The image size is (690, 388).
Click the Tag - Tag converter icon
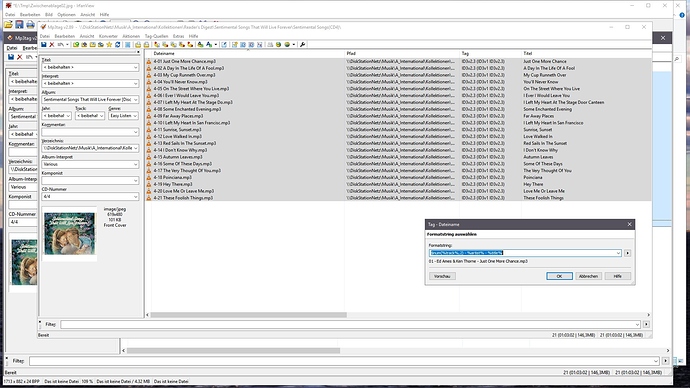pyautogui.click(x=190, y=44)
